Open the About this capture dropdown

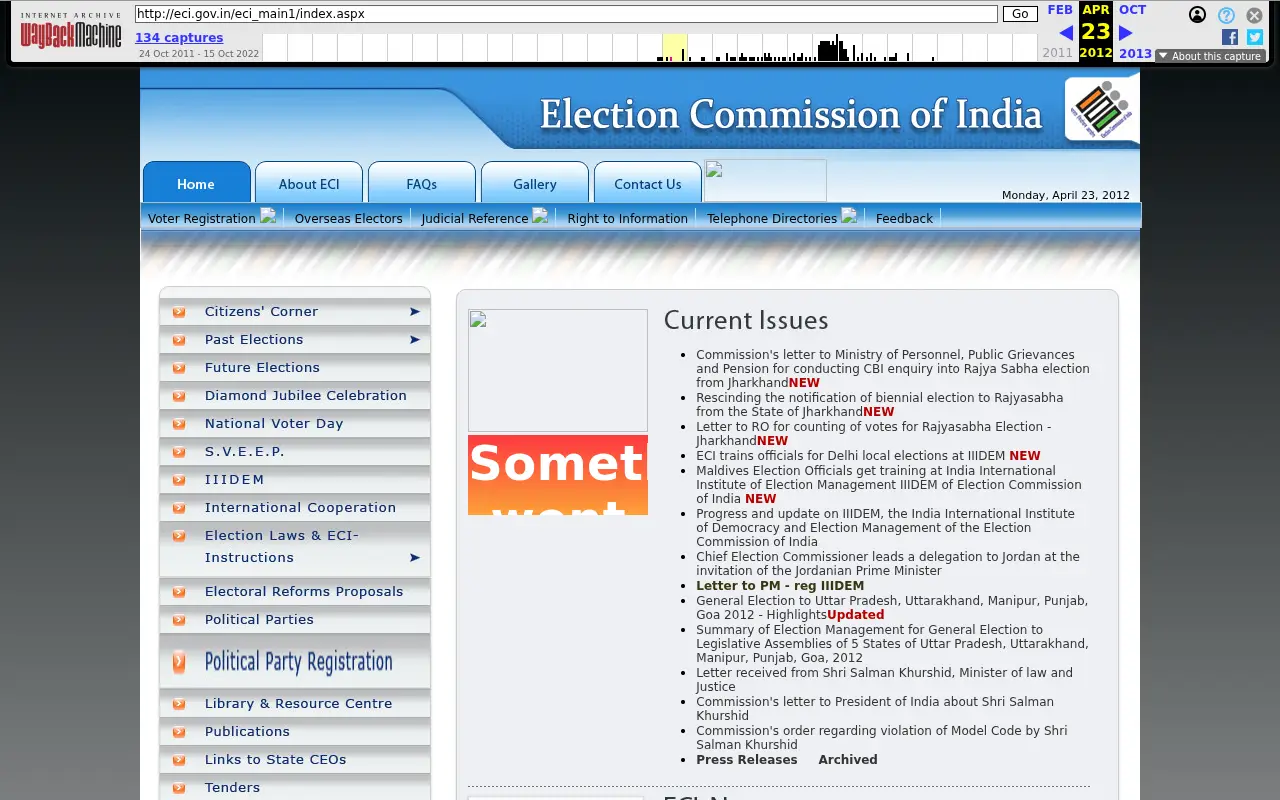1211,56
